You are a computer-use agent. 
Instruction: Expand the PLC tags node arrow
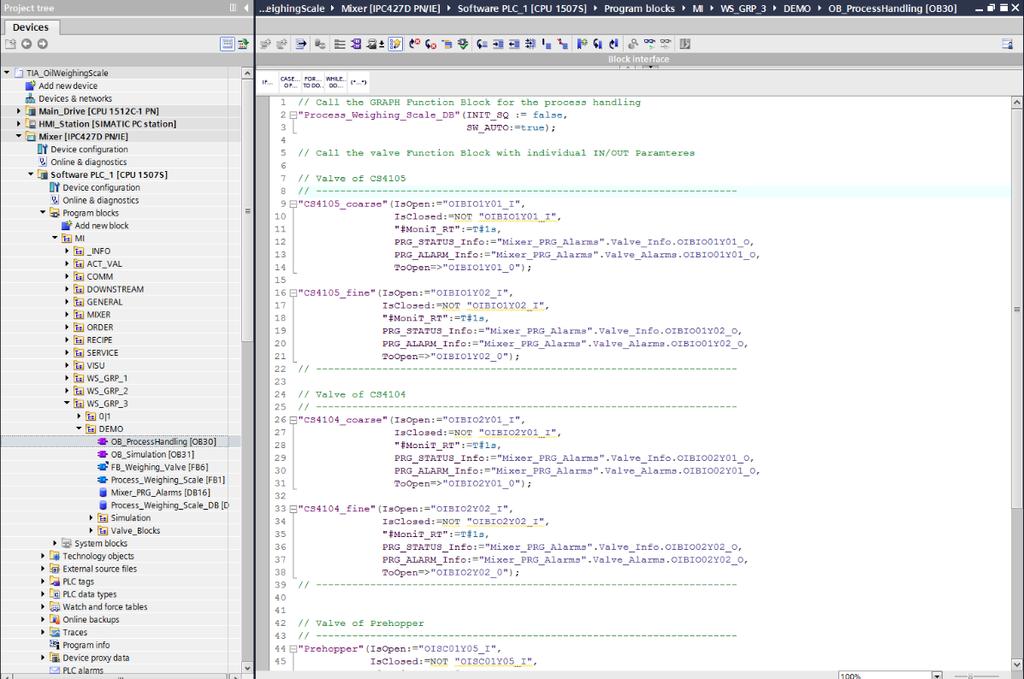tap(43, 582)
